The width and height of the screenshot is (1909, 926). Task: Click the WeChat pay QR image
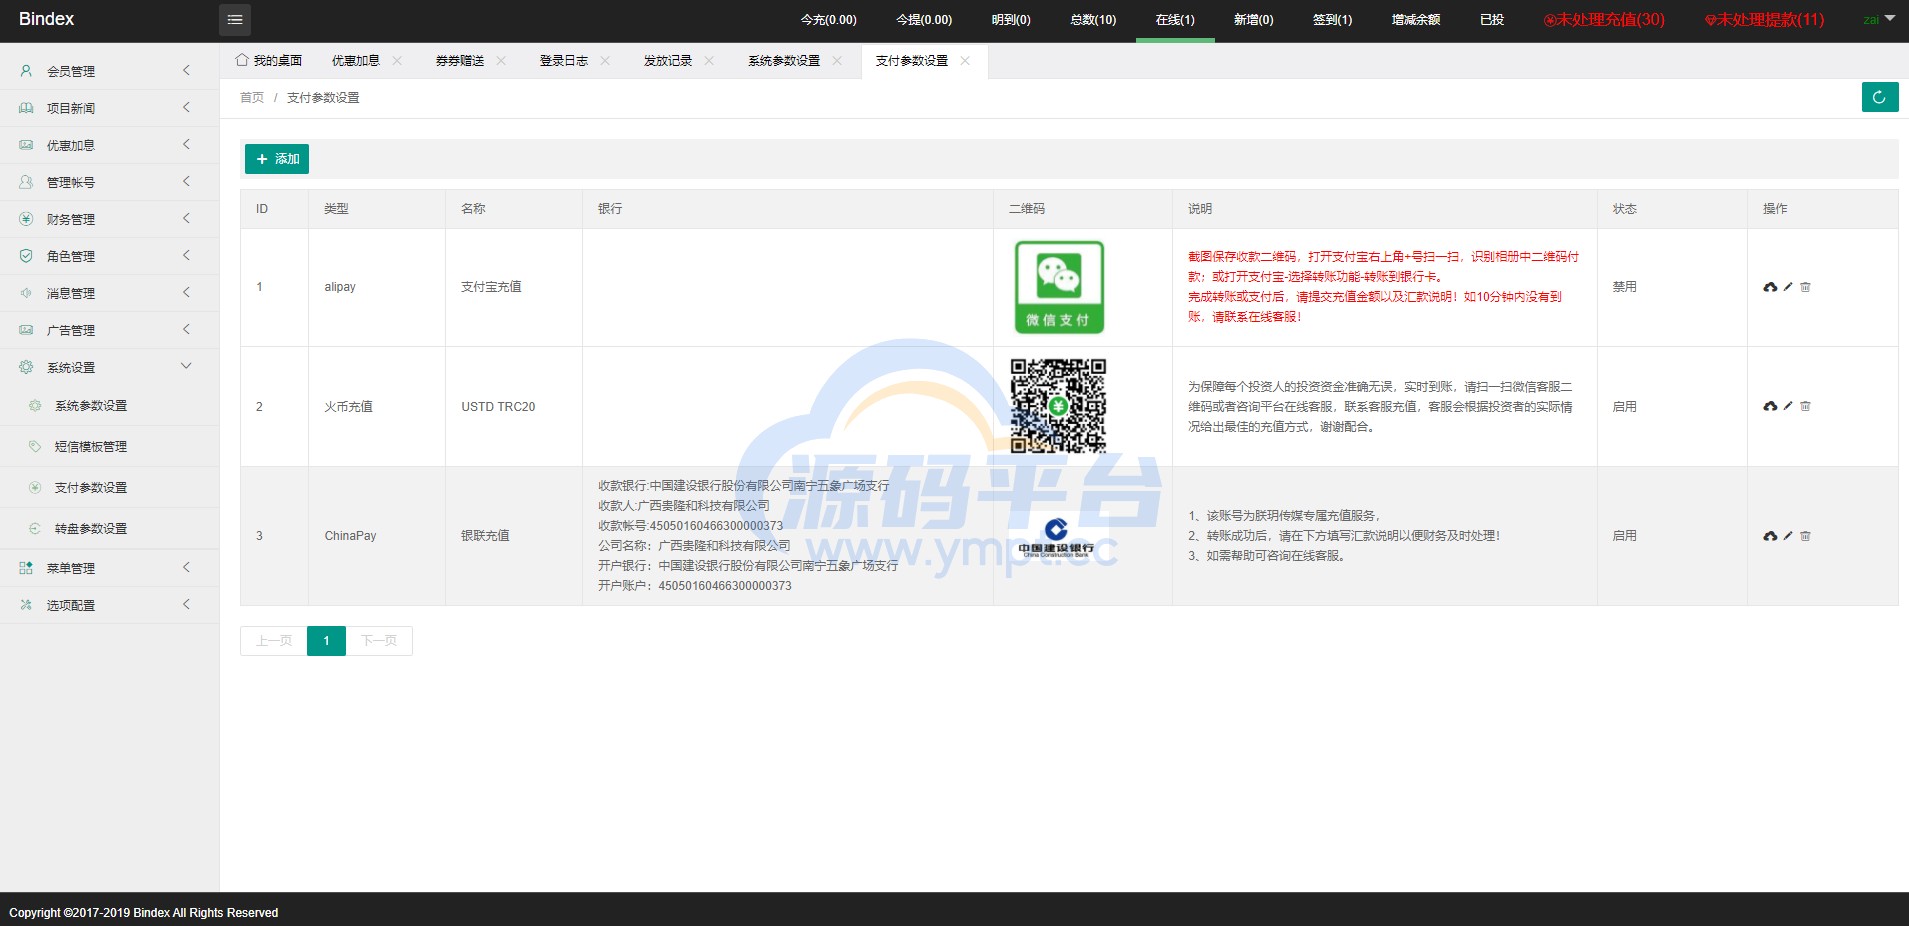coord(1059,287)
